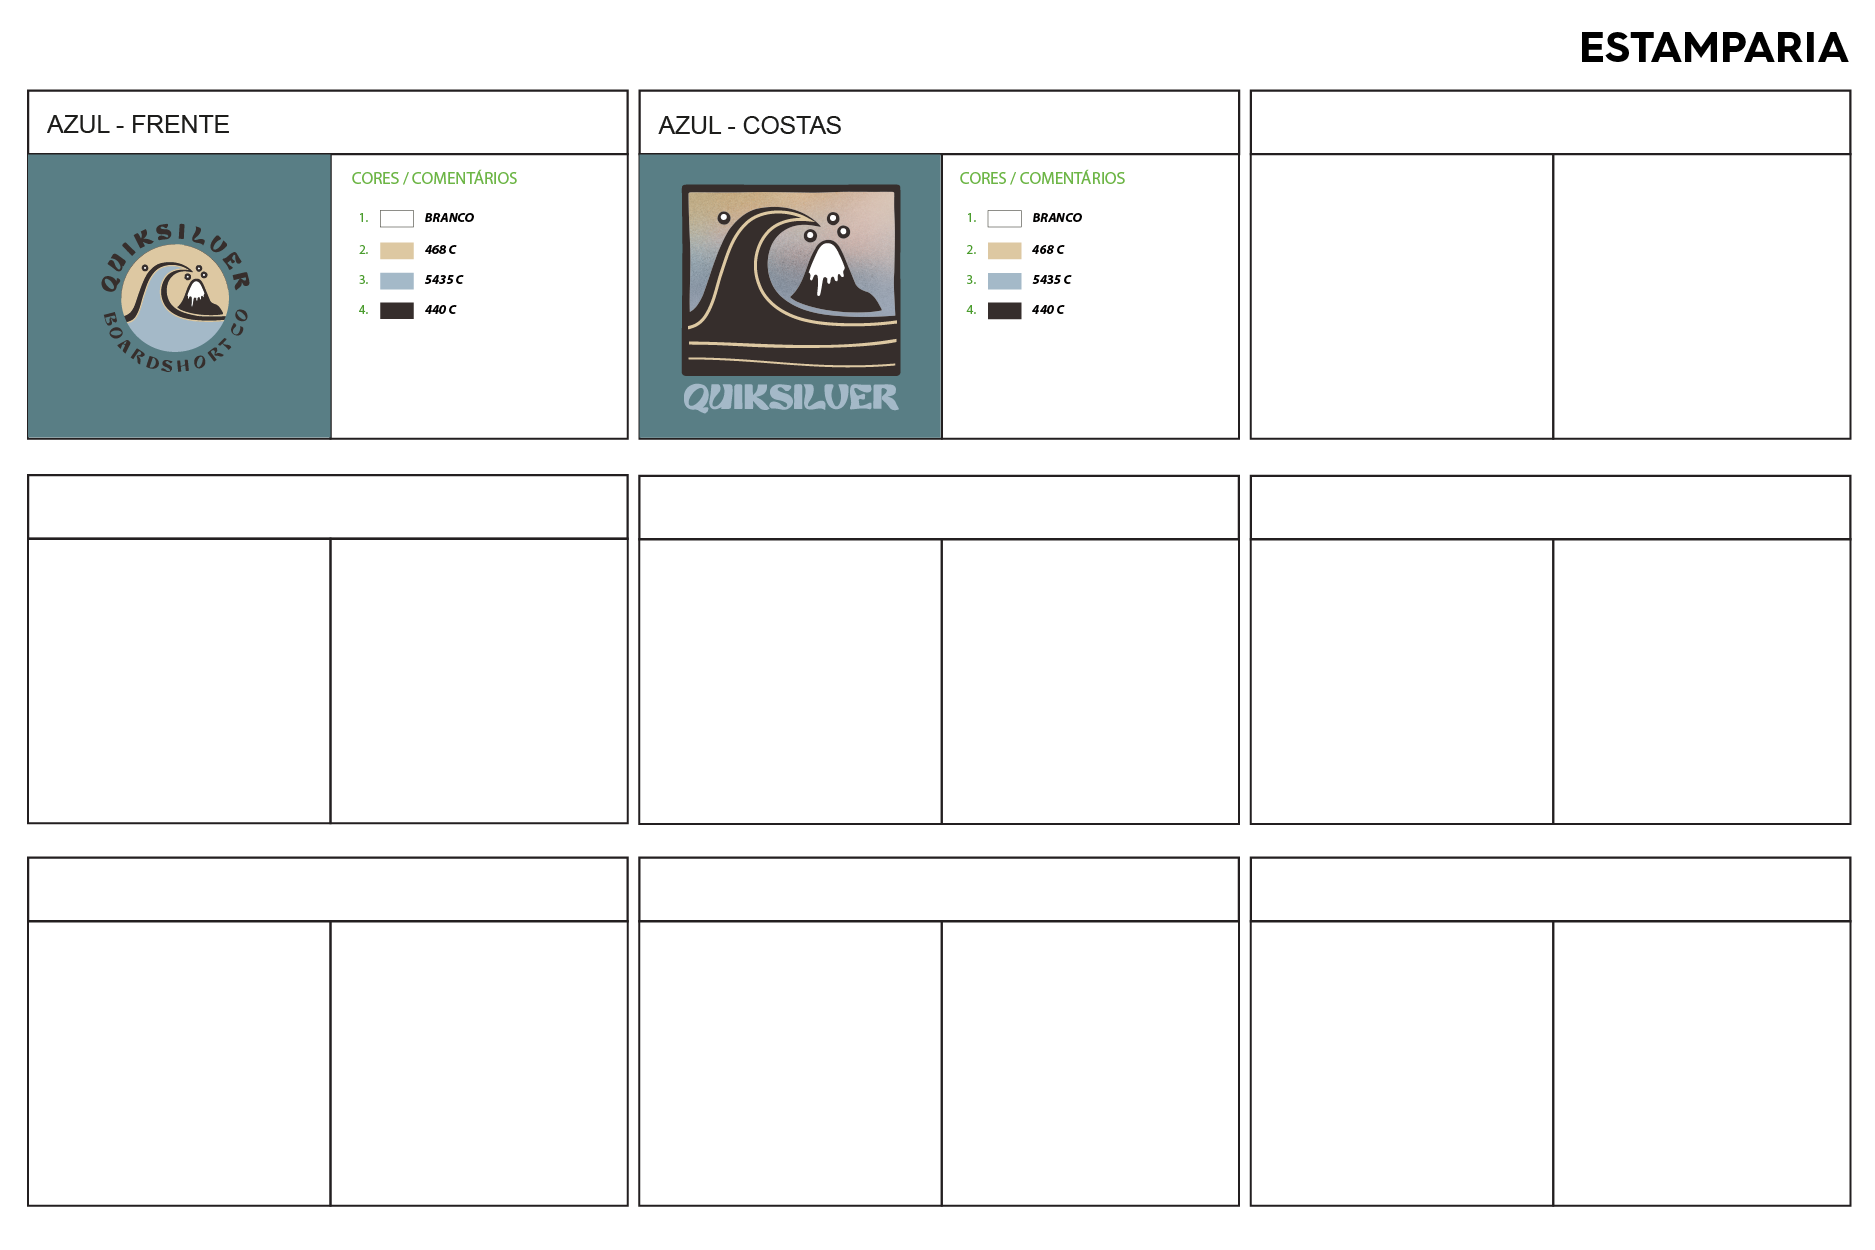Pick the white BRANCO swatch in Frente panel
Viewport: 1875px width, 1250px height.
tap(397, 218)
